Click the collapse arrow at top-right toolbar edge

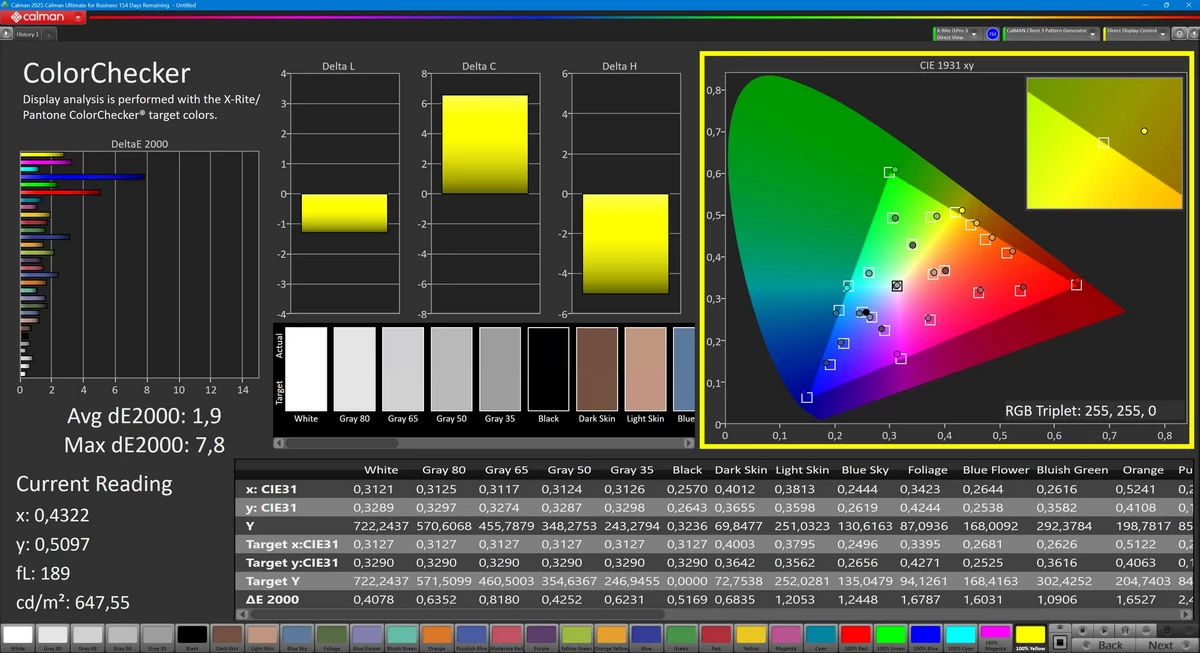point(1194,33)
